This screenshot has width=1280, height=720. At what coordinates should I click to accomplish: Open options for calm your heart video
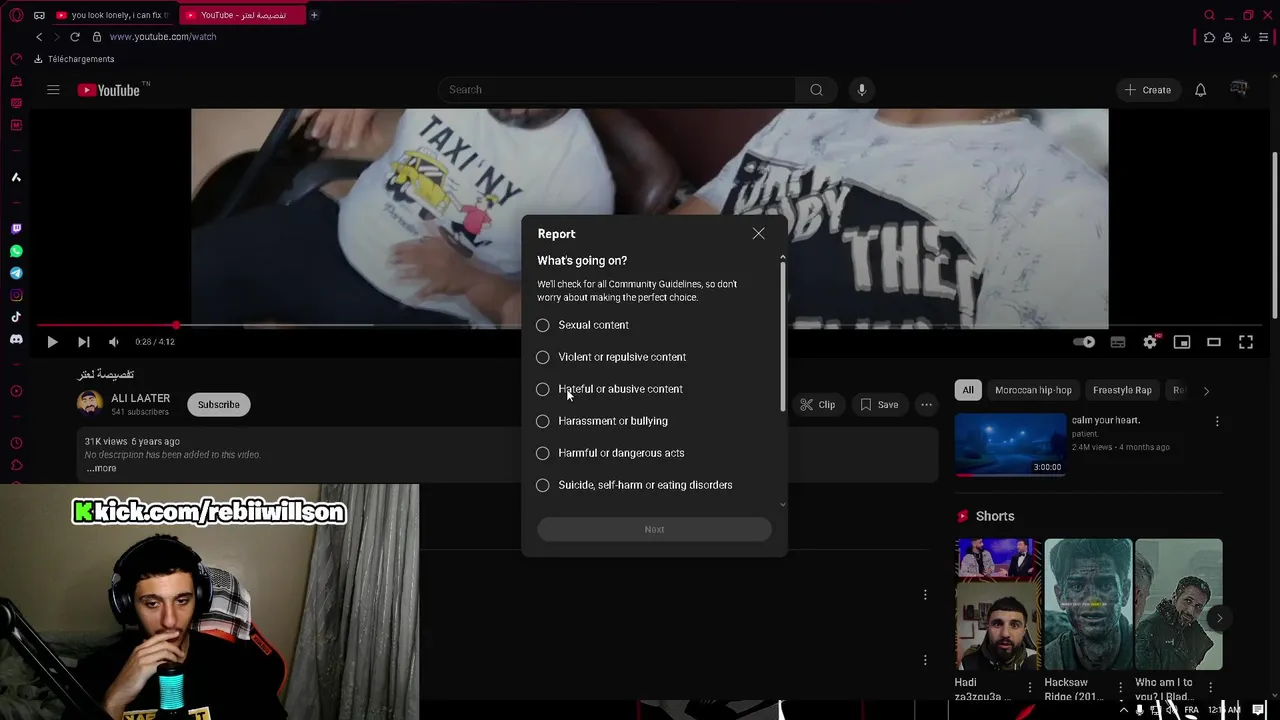pos(1217,422)
